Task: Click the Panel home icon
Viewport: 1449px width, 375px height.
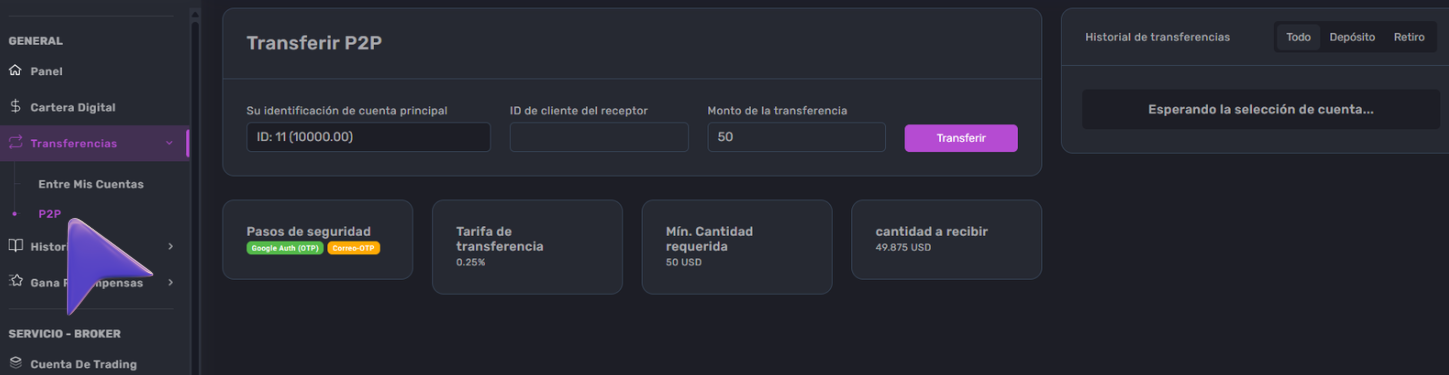Action: click(x=15, y=71)
